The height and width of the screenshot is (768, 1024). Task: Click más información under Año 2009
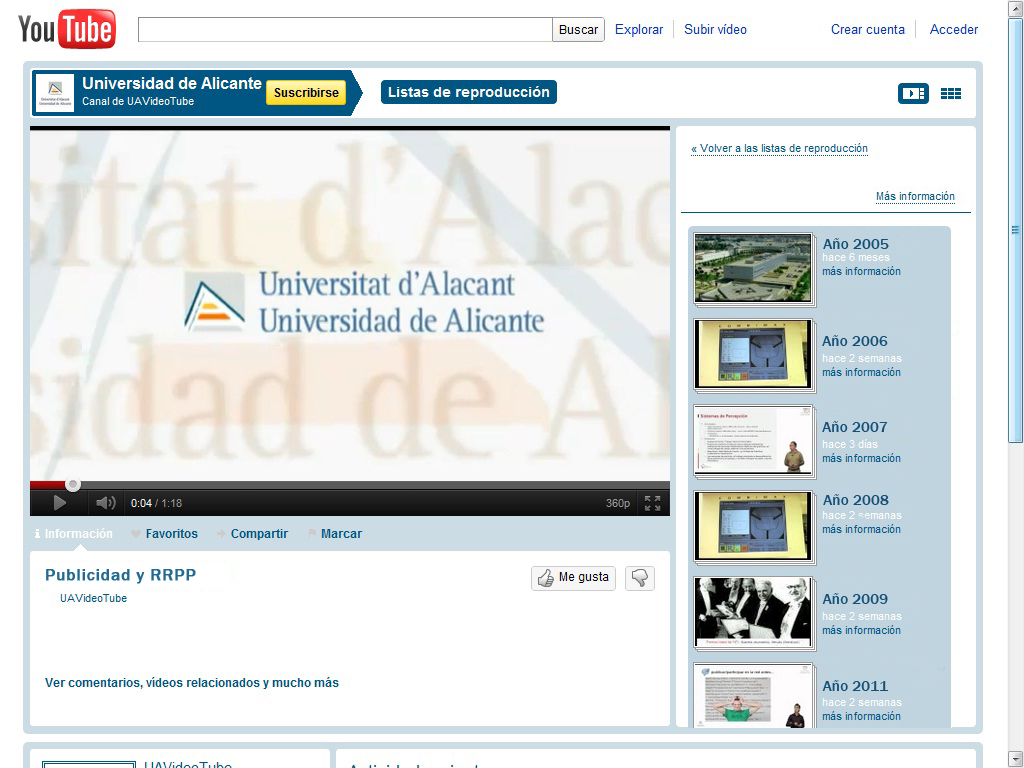tap(861, 630)
